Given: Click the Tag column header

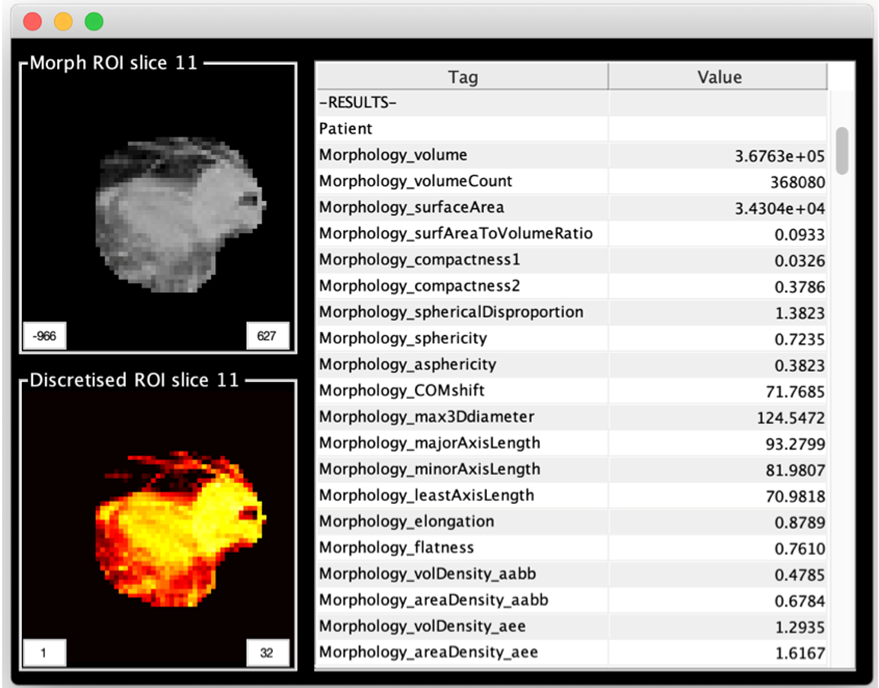Looking at the screenshot, I should [462, 77].
